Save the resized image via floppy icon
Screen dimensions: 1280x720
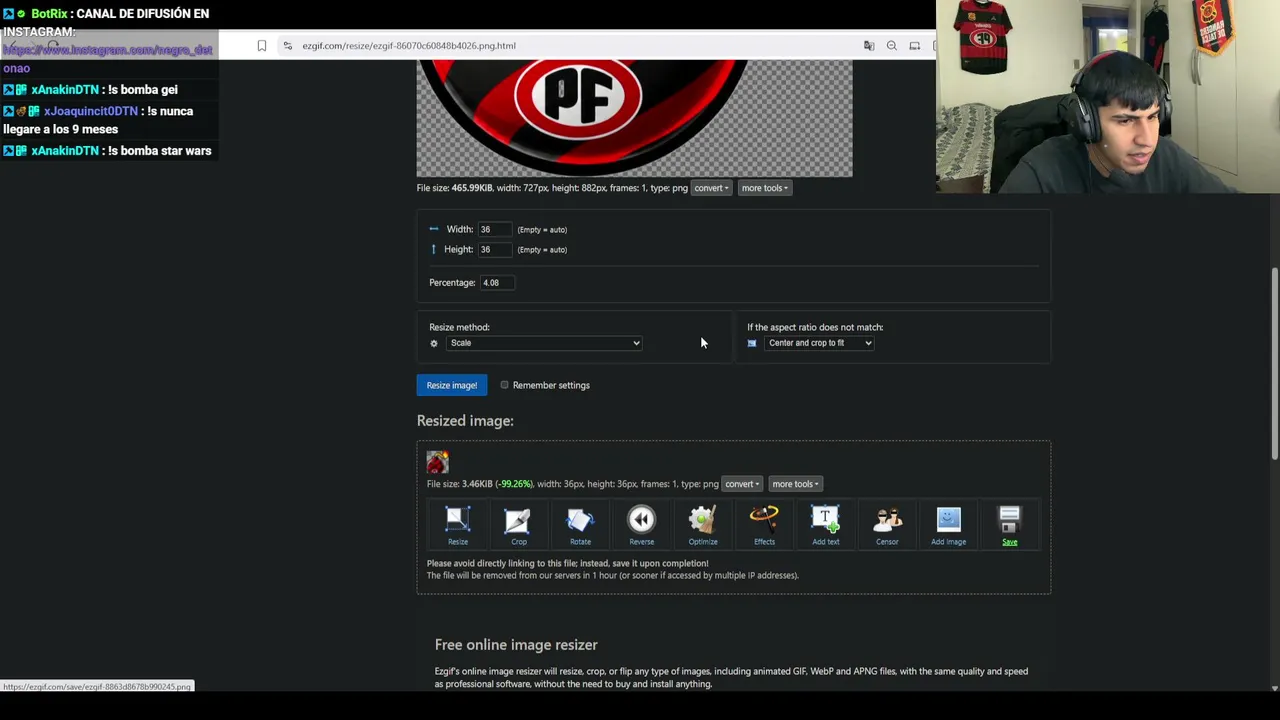click(x=1010, y=520)
